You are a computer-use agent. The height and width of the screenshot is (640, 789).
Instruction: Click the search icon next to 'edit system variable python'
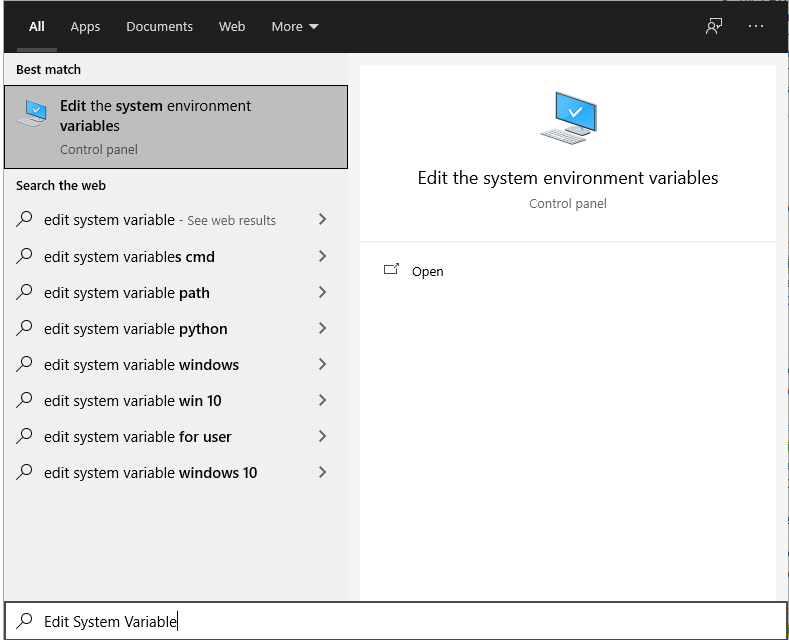tap(26, 328)
